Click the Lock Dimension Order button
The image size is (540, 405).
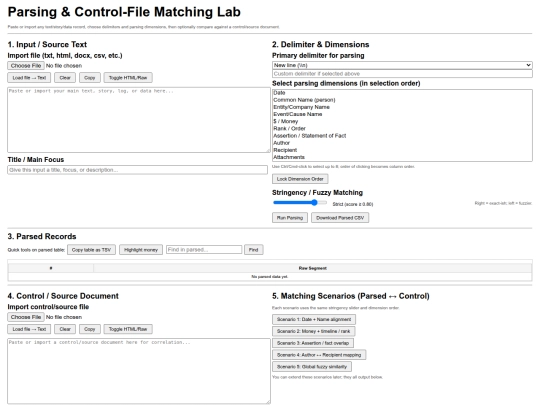pos(300,179)
